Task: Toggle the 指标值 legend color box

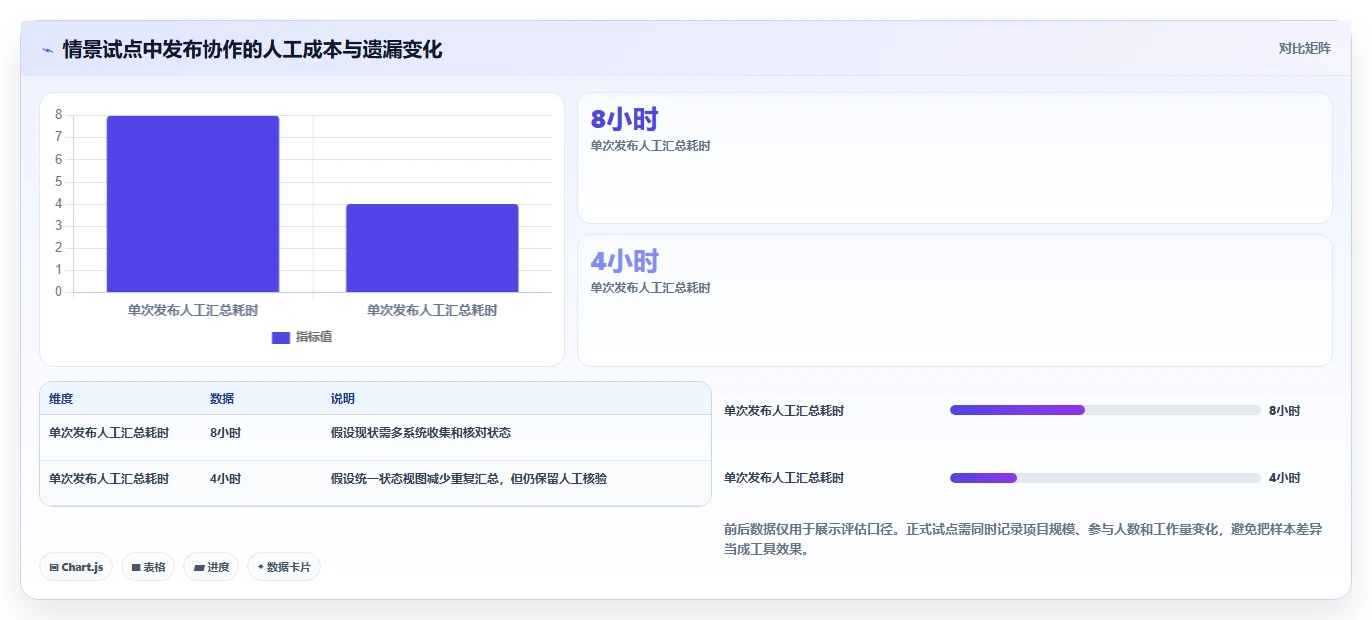Action: click(281, 337)
